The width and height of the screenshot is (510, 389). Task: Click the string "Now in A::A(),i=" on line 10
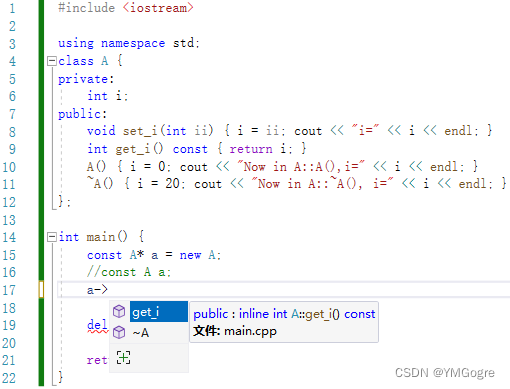[x=301, y=166]
